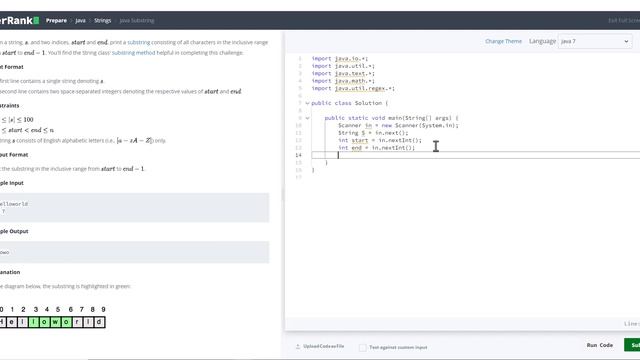
Task: Click the Upload Code as File icon
Action: (298, 347)
